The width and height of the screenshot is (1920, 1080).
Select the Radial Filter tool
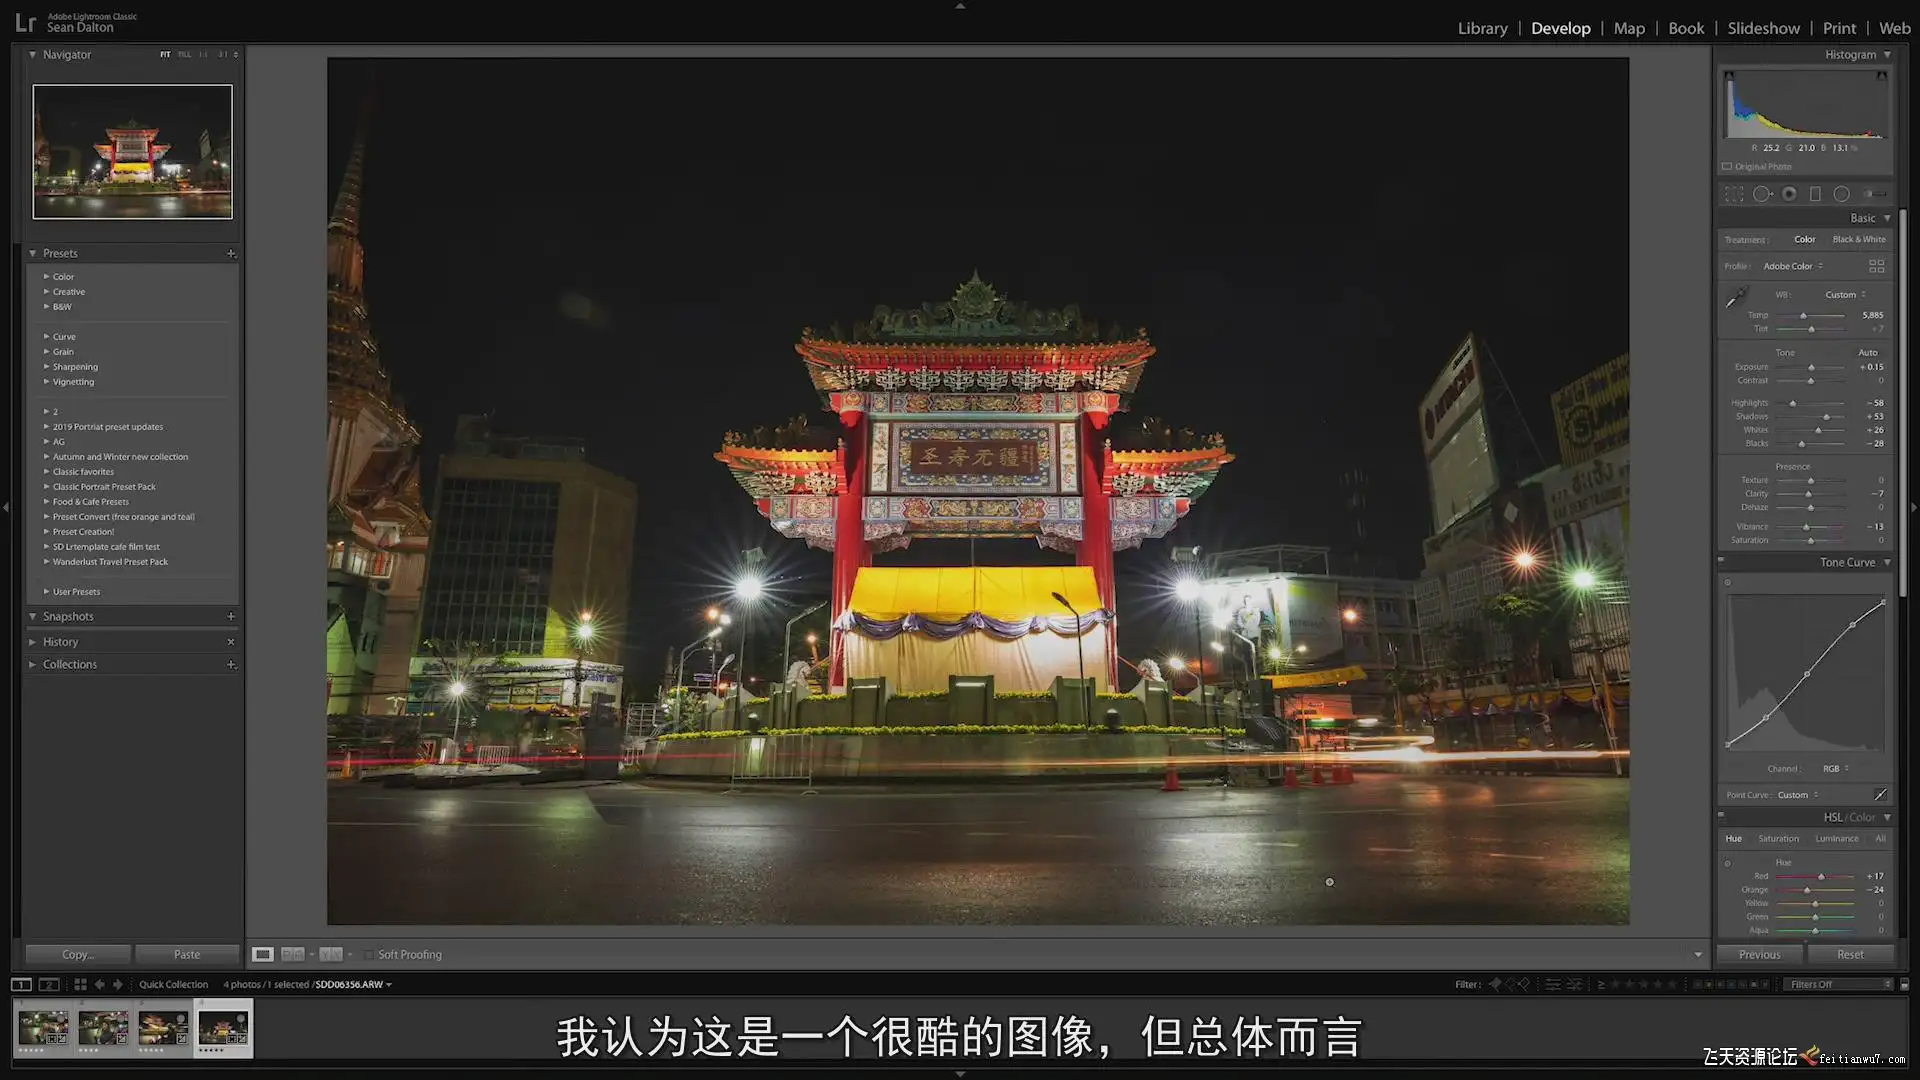coord(1841,194)
